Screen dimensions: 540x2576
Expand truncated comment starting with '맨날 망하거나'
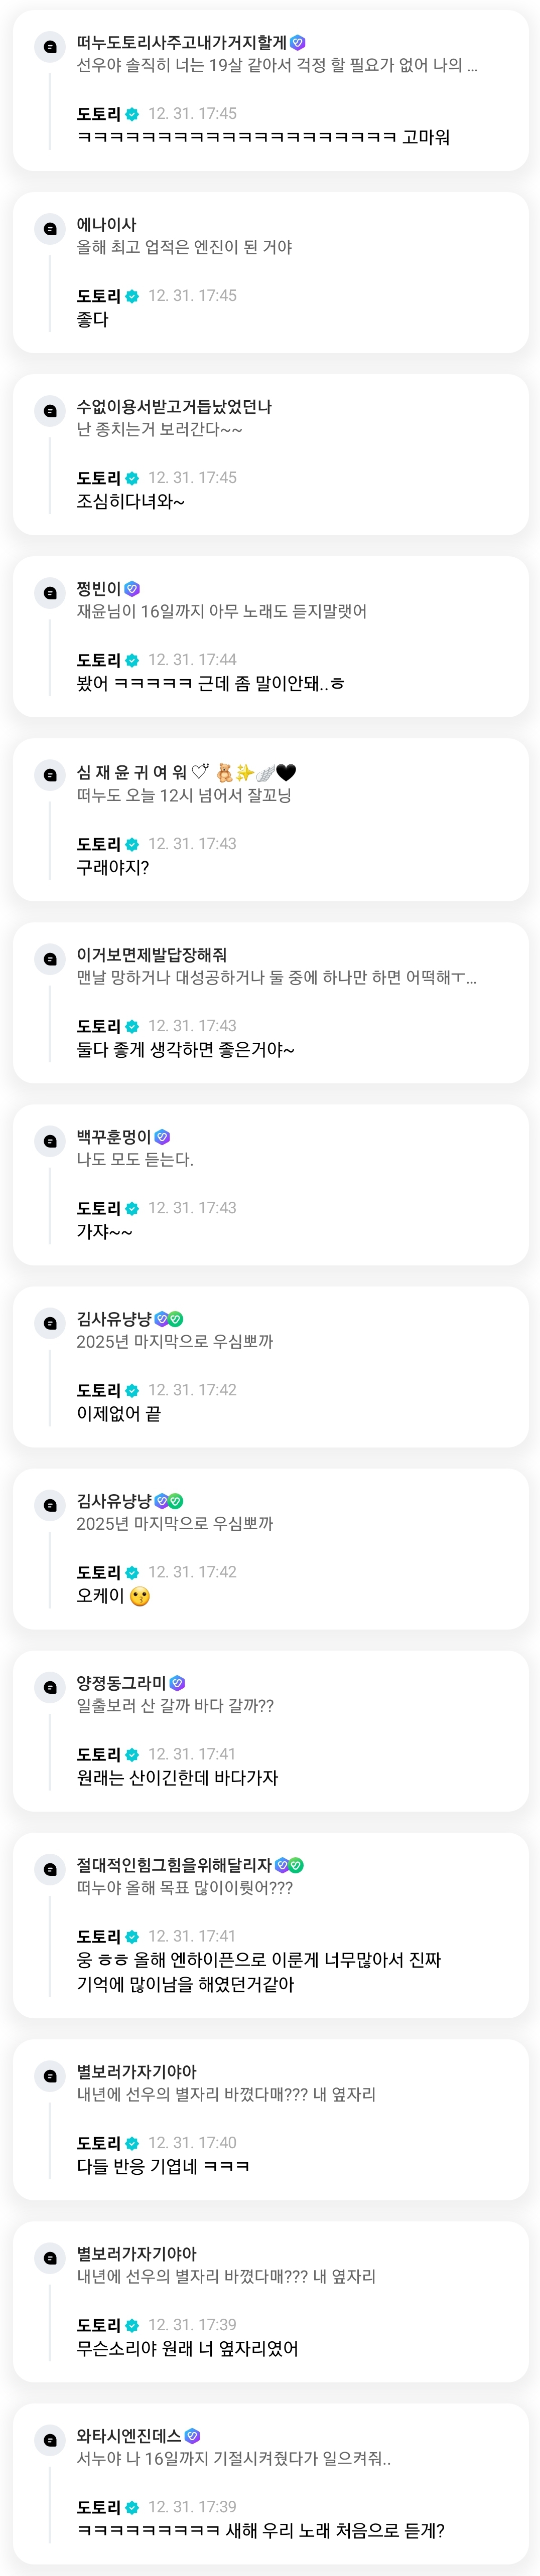[x=276, y=978]
